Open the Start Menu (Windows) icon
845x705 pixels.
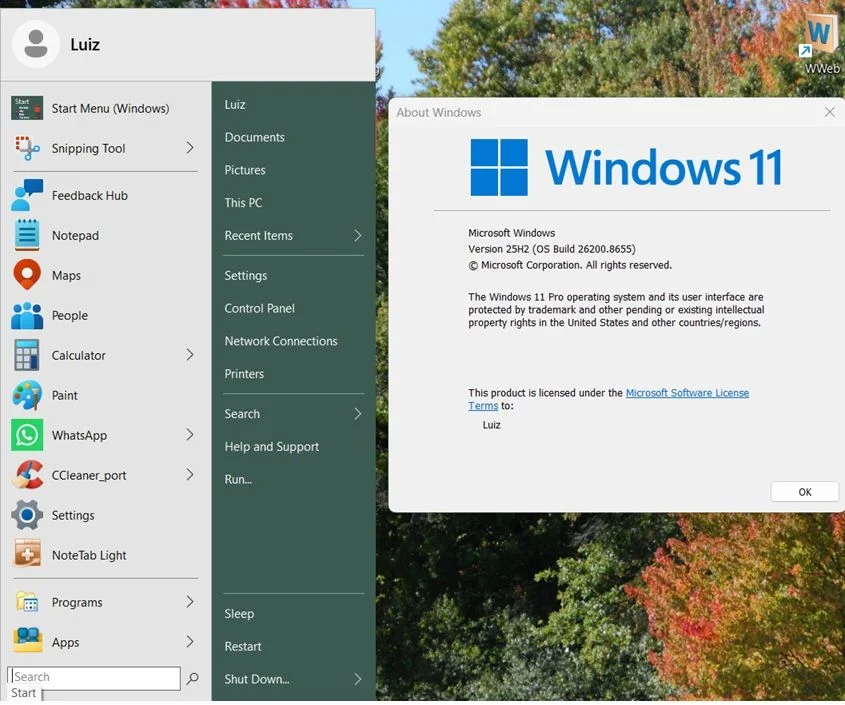(27, 108)
